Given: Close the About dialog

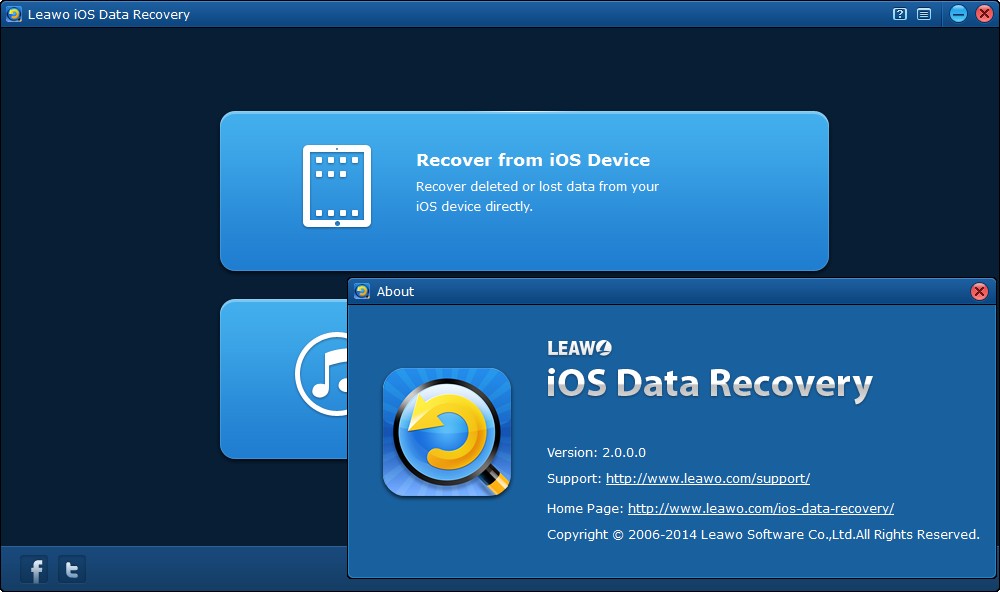Looking at the screenshot, I should pos(980,292).
